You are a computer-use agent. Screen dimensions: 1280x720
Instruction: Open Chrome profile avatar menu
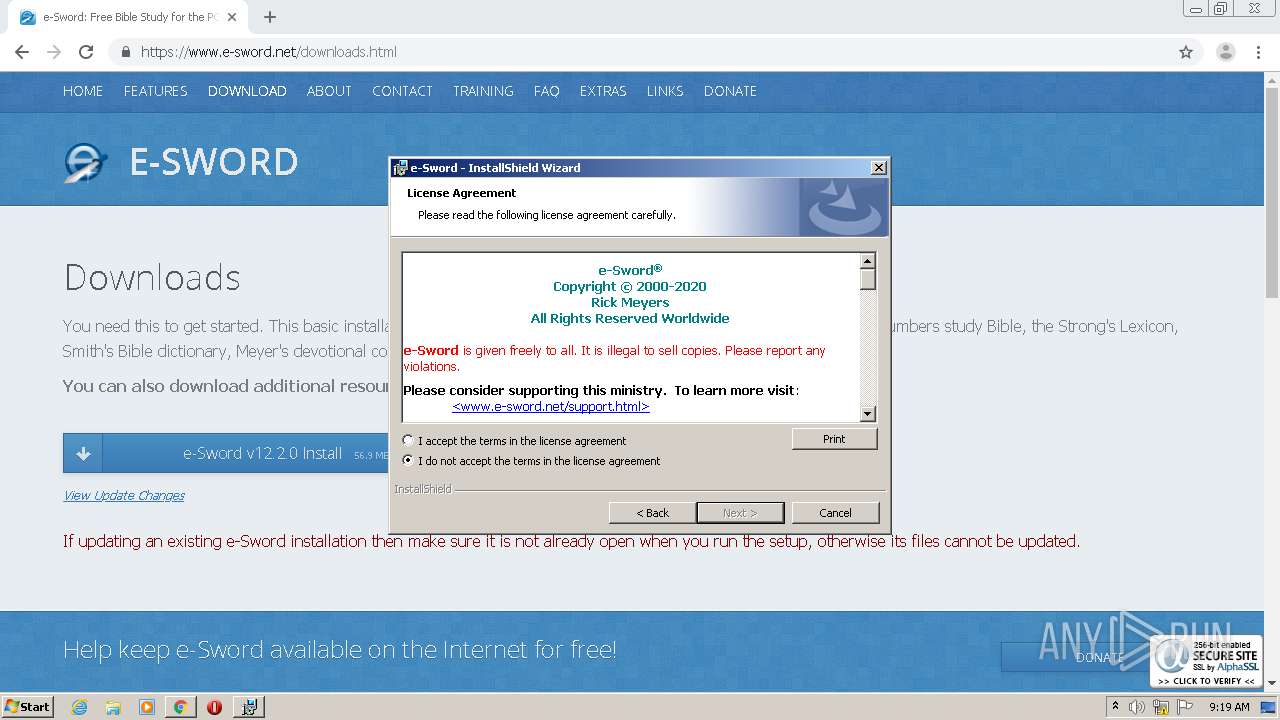(x=1225, y=52)
